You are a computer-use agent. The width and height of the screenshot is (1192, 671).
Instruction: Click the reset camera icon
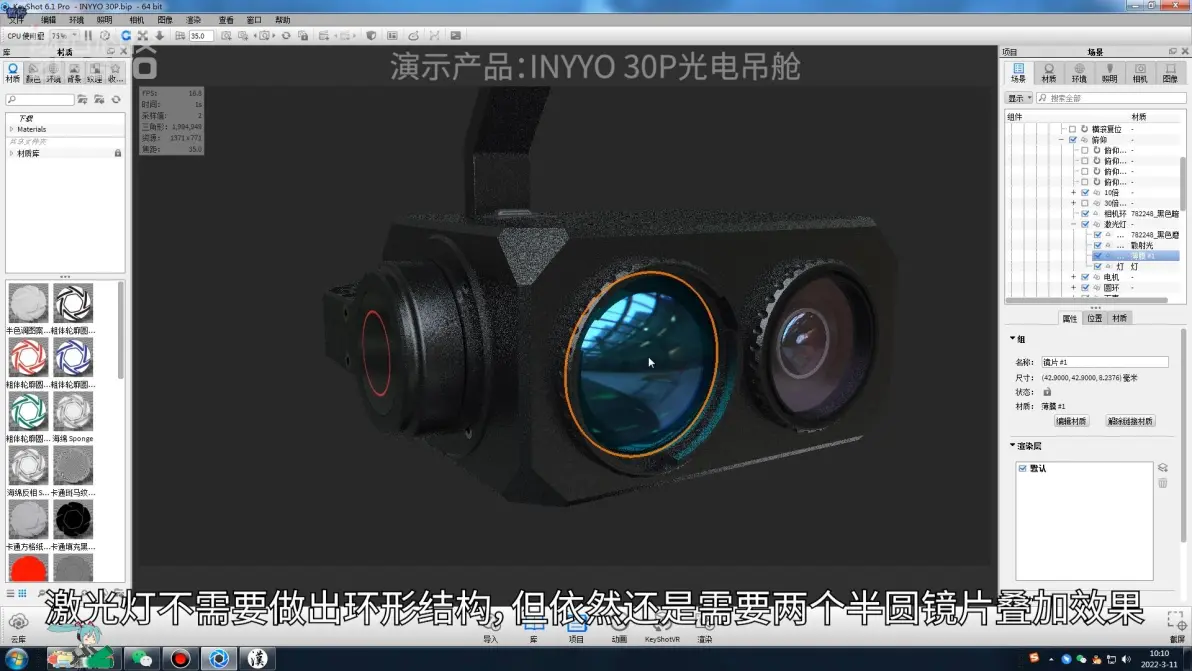(286, 36)
